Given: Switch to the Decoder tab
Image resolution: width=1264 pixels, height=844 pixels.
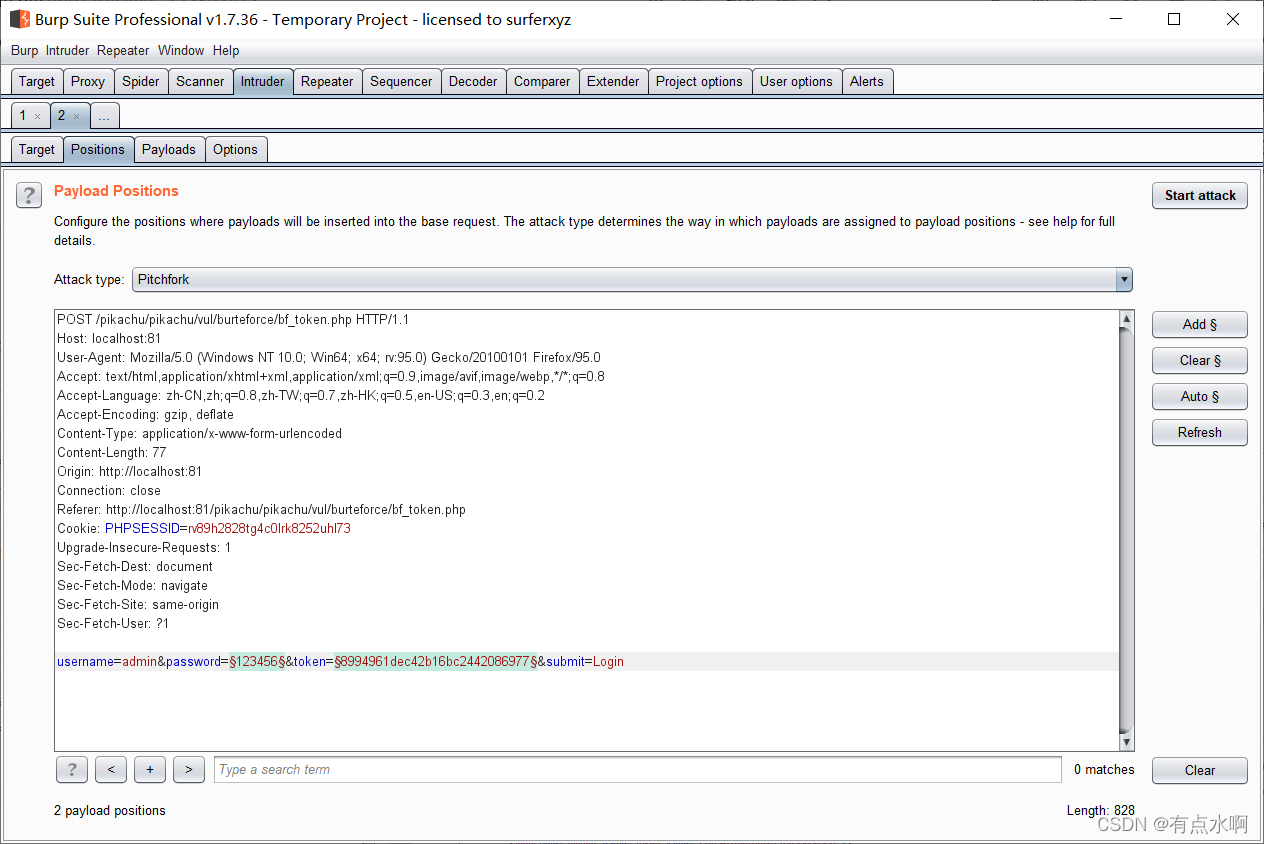Looking at the screenshot, I should (473, 82).
